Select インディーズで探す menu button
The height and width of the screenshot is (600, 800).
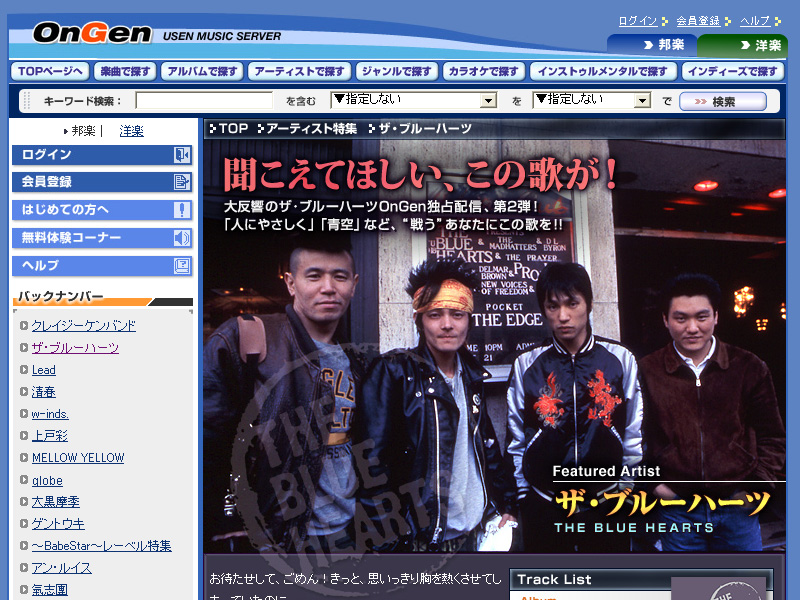(733, 71)
